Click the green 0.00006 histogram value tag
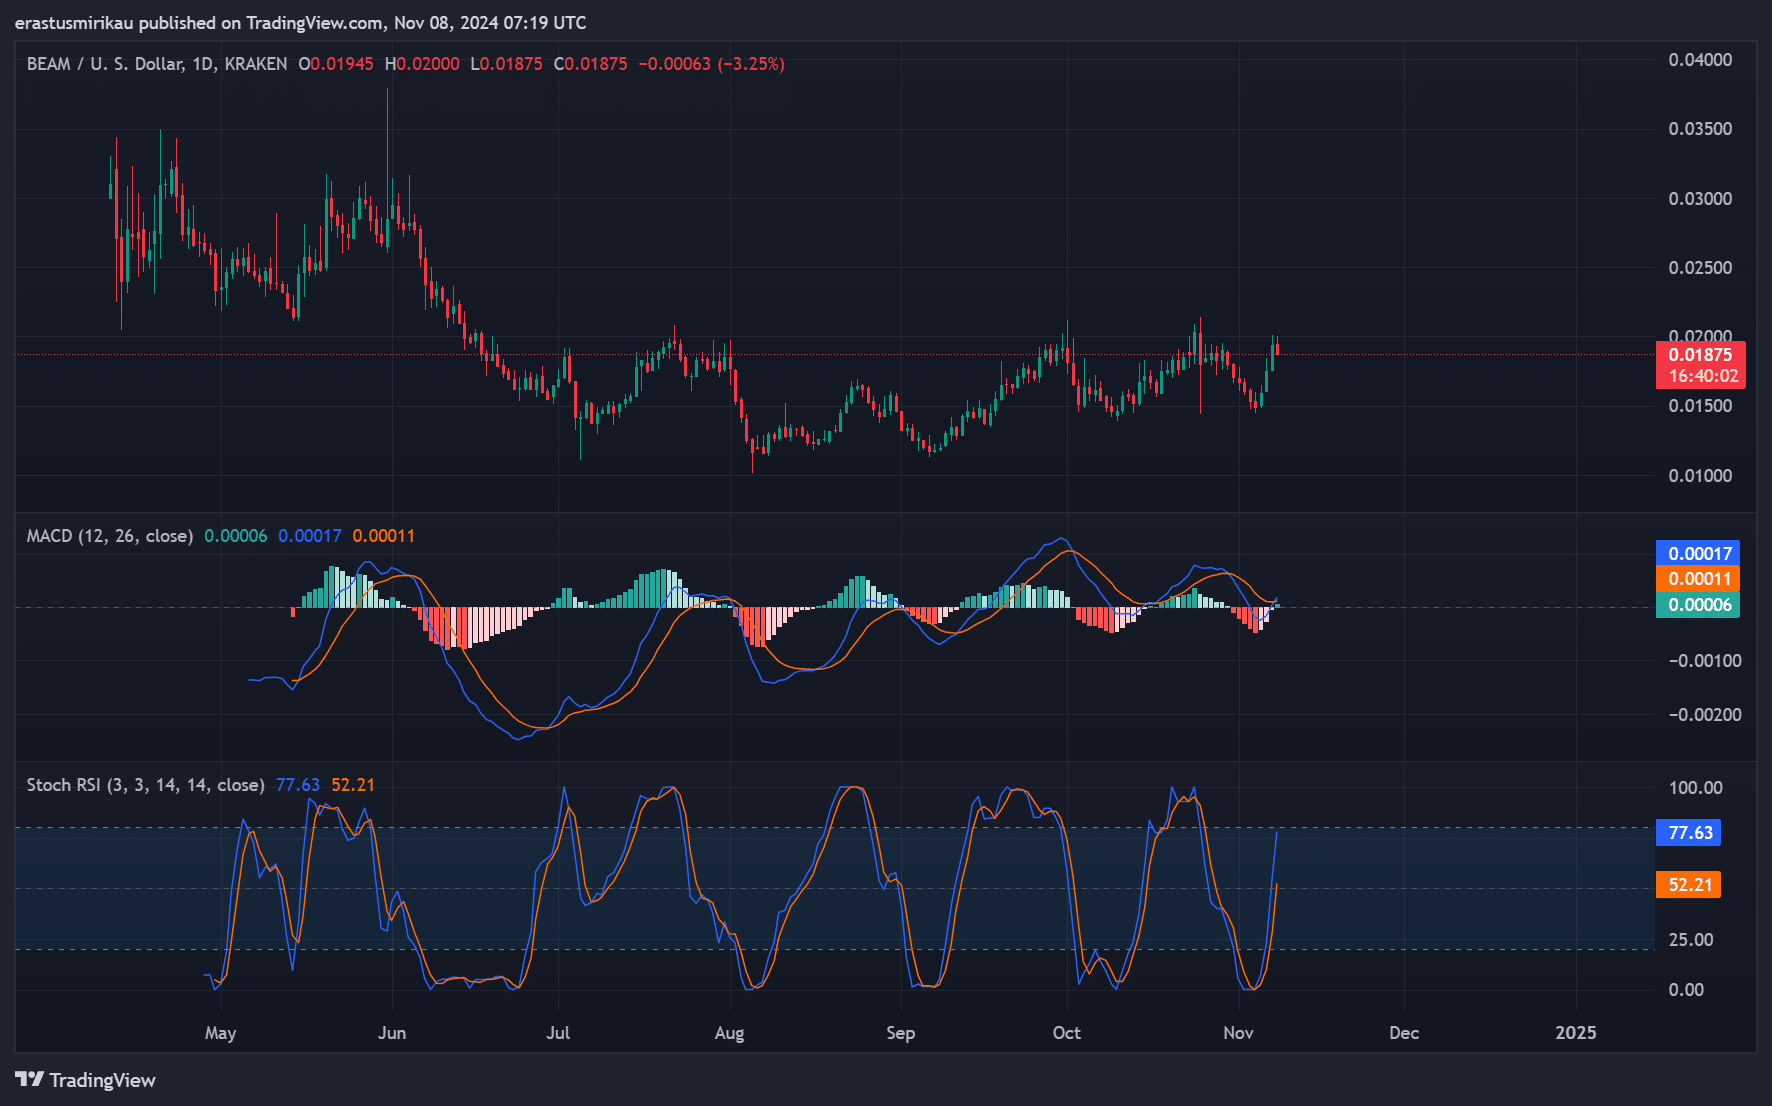The height and width of the screenshot is (1106, 1772). click(1698, 605)
